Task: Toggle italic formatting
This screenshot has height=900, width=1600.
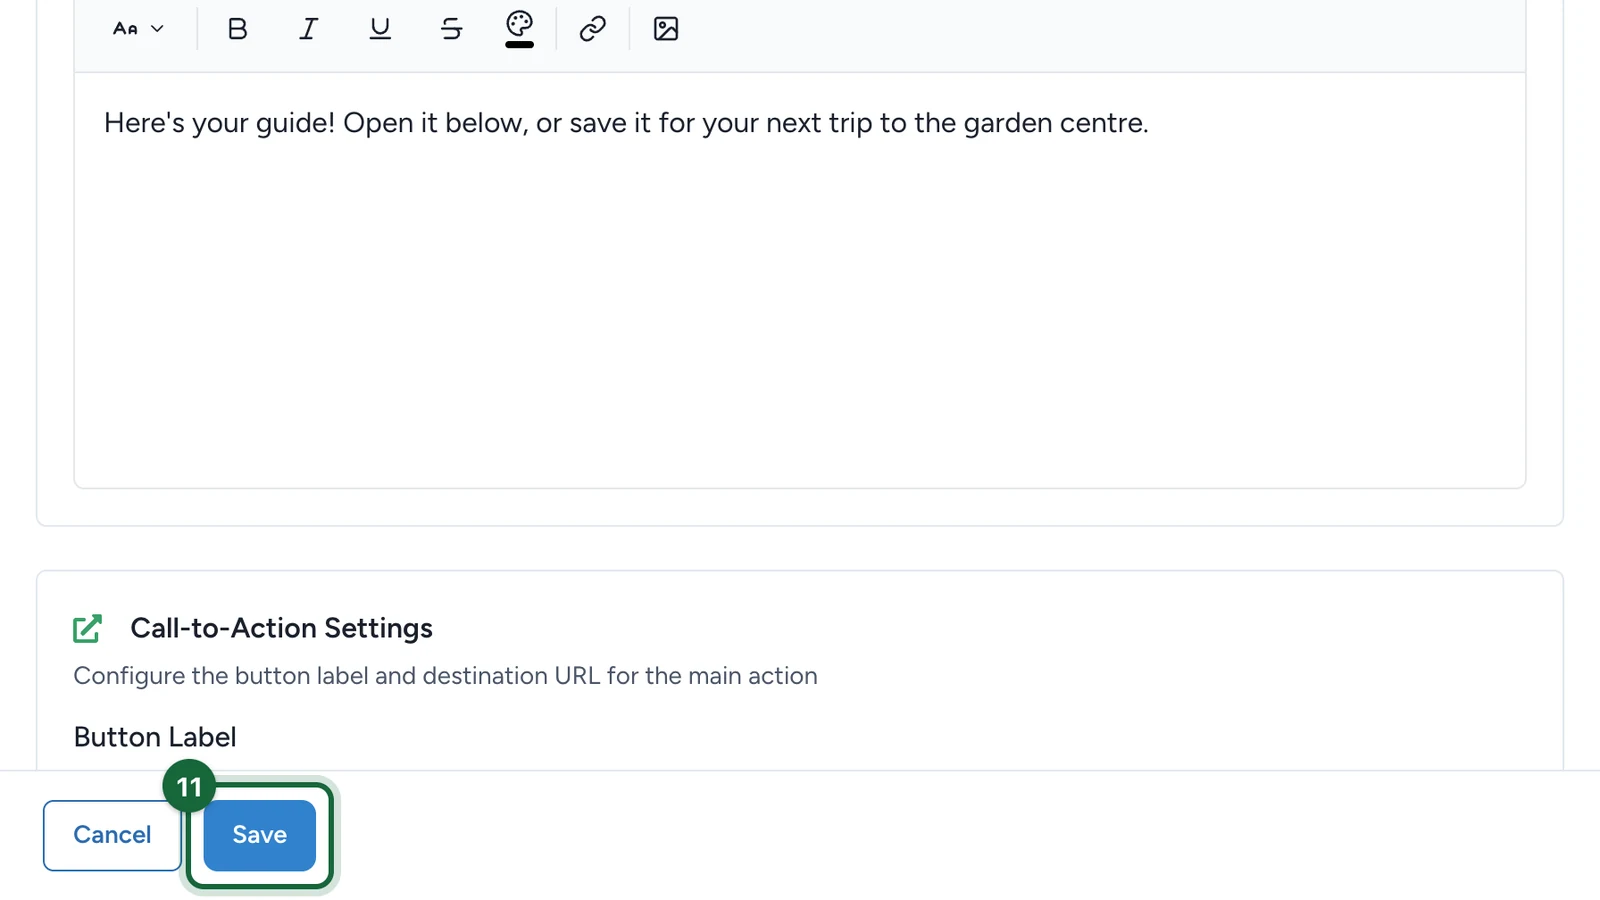Action: pyautogui.click(x=308, y=29)
